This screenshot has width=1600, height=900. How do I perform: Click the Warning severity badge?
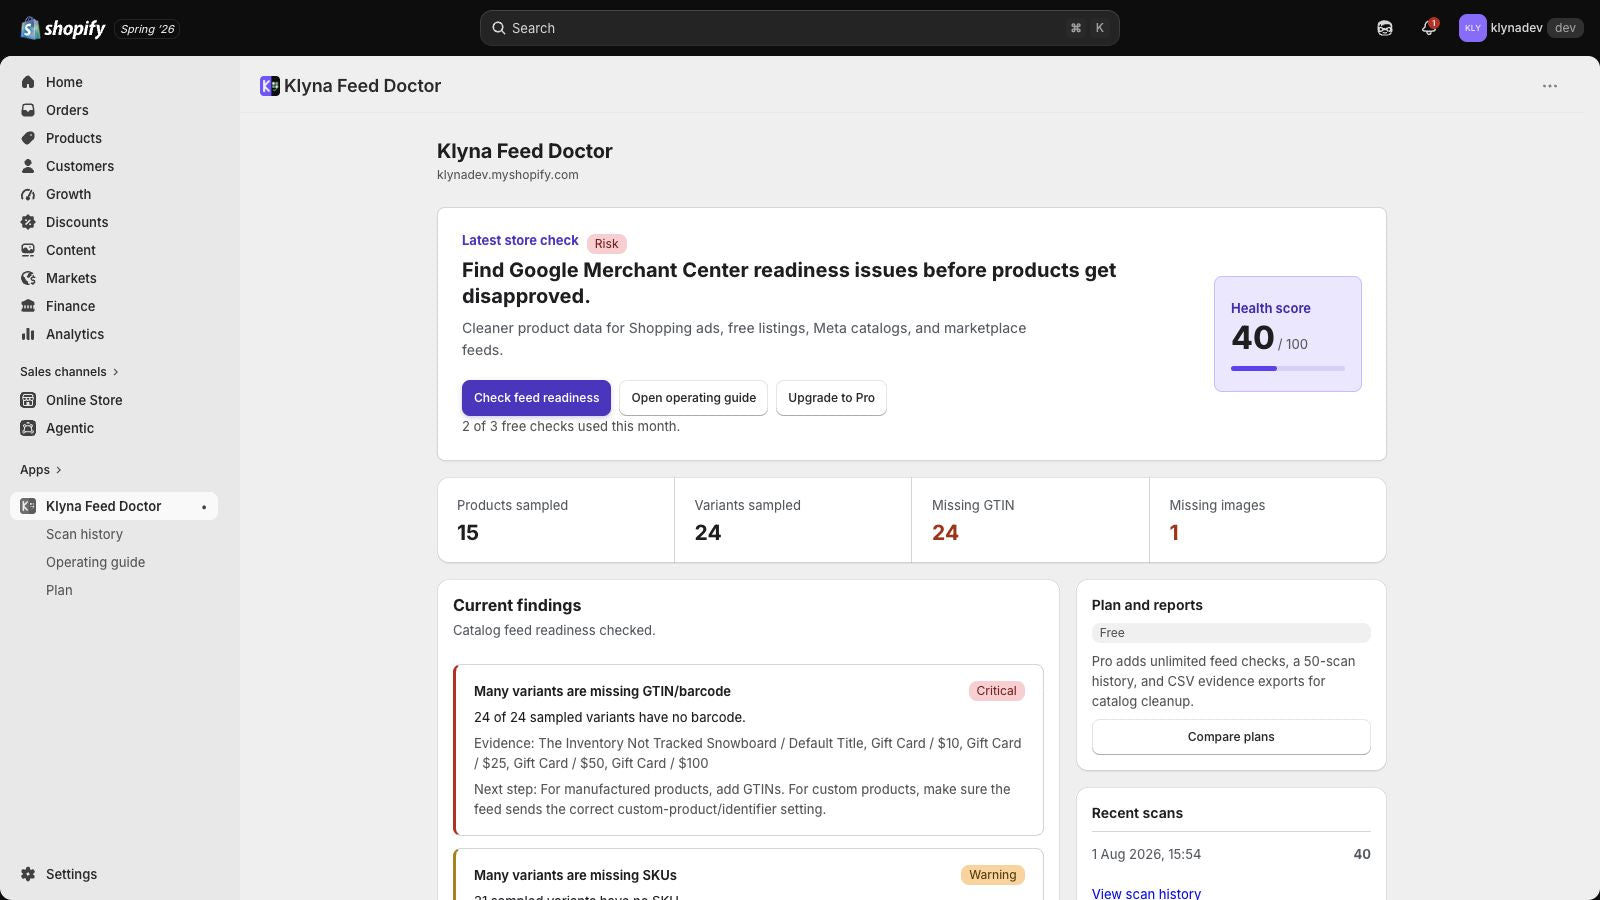pos(992,875)
